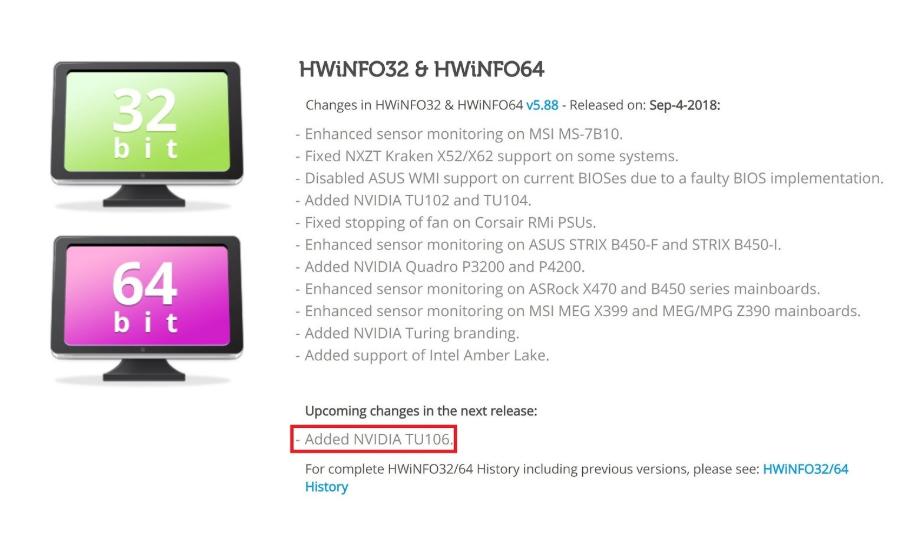Click the green 32 bit monitor icon

[146, 134]
